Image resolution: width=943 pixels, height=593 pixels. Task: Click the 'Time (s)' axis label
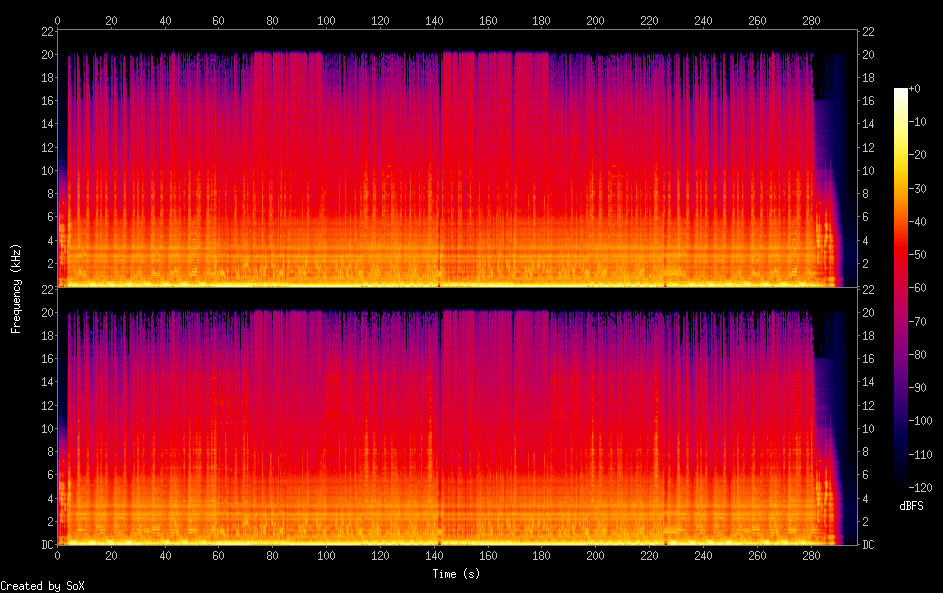click(x=457, y=574)
